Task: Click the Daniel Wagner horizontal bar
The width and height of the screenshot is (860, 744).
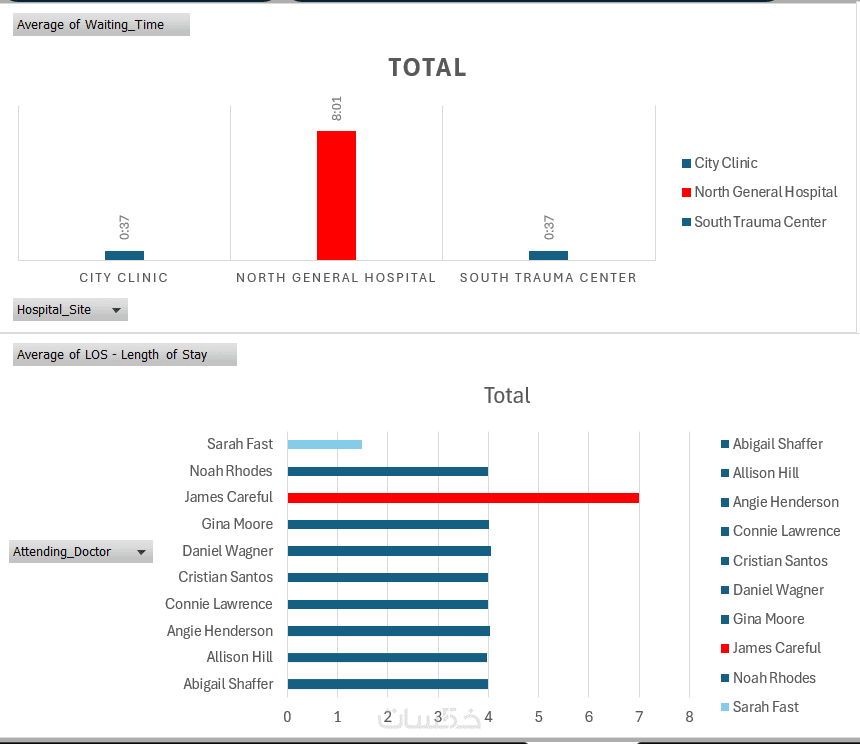Action: pos(389,551)
